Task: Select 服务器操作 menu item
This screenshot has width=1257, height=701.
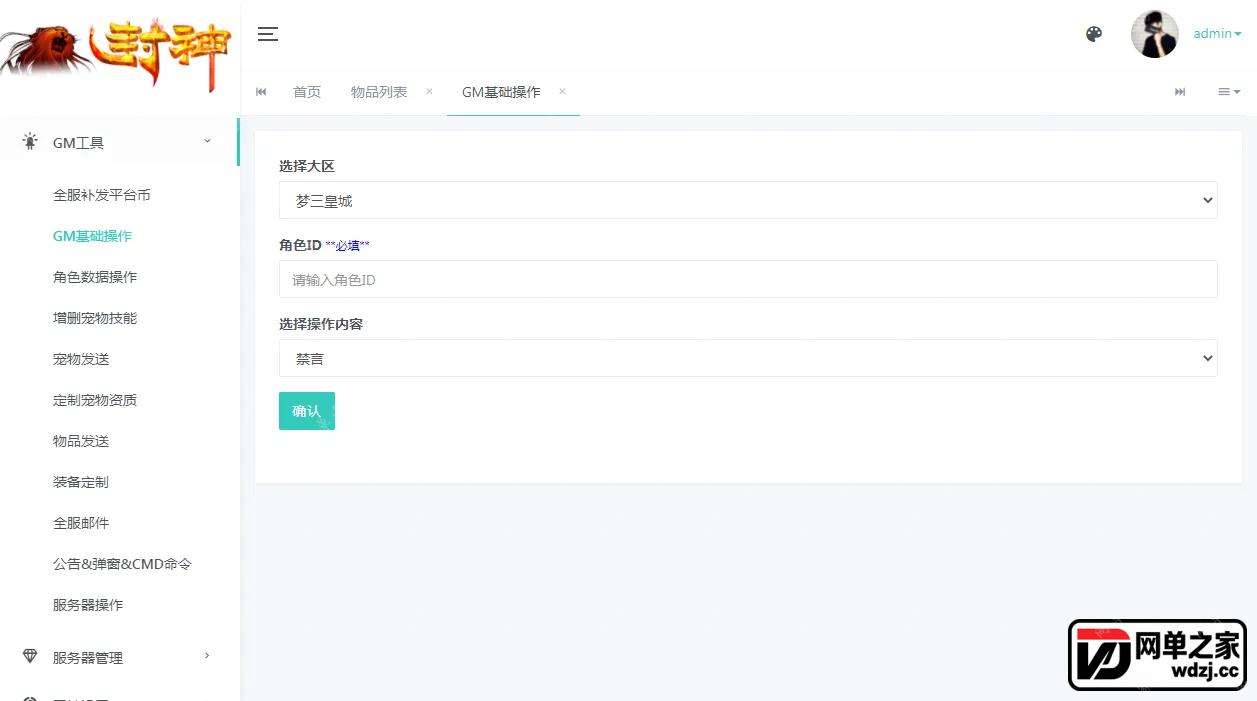Action: (88, 605)
